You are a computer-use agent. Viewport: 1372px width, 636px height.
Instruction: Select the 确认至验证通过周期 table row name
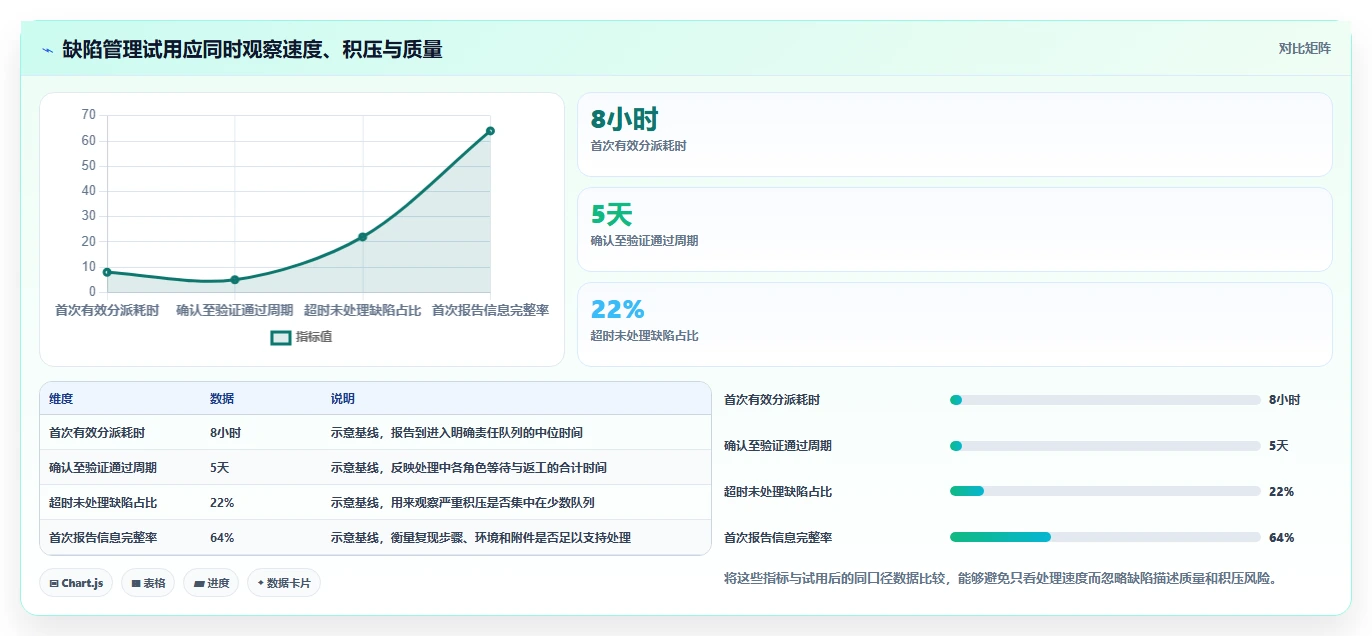[103, 468]
